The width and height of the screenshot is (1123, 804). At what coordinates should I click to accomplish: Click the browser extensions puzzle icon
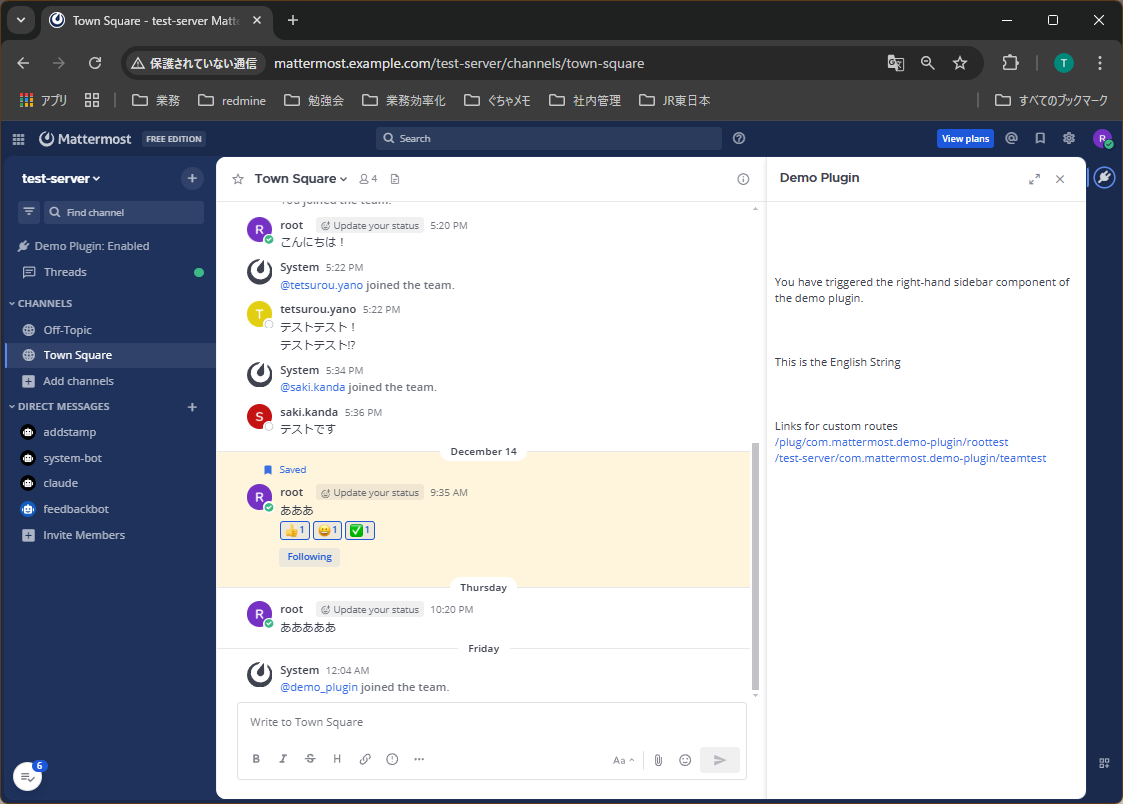(x=1010, y=63)
